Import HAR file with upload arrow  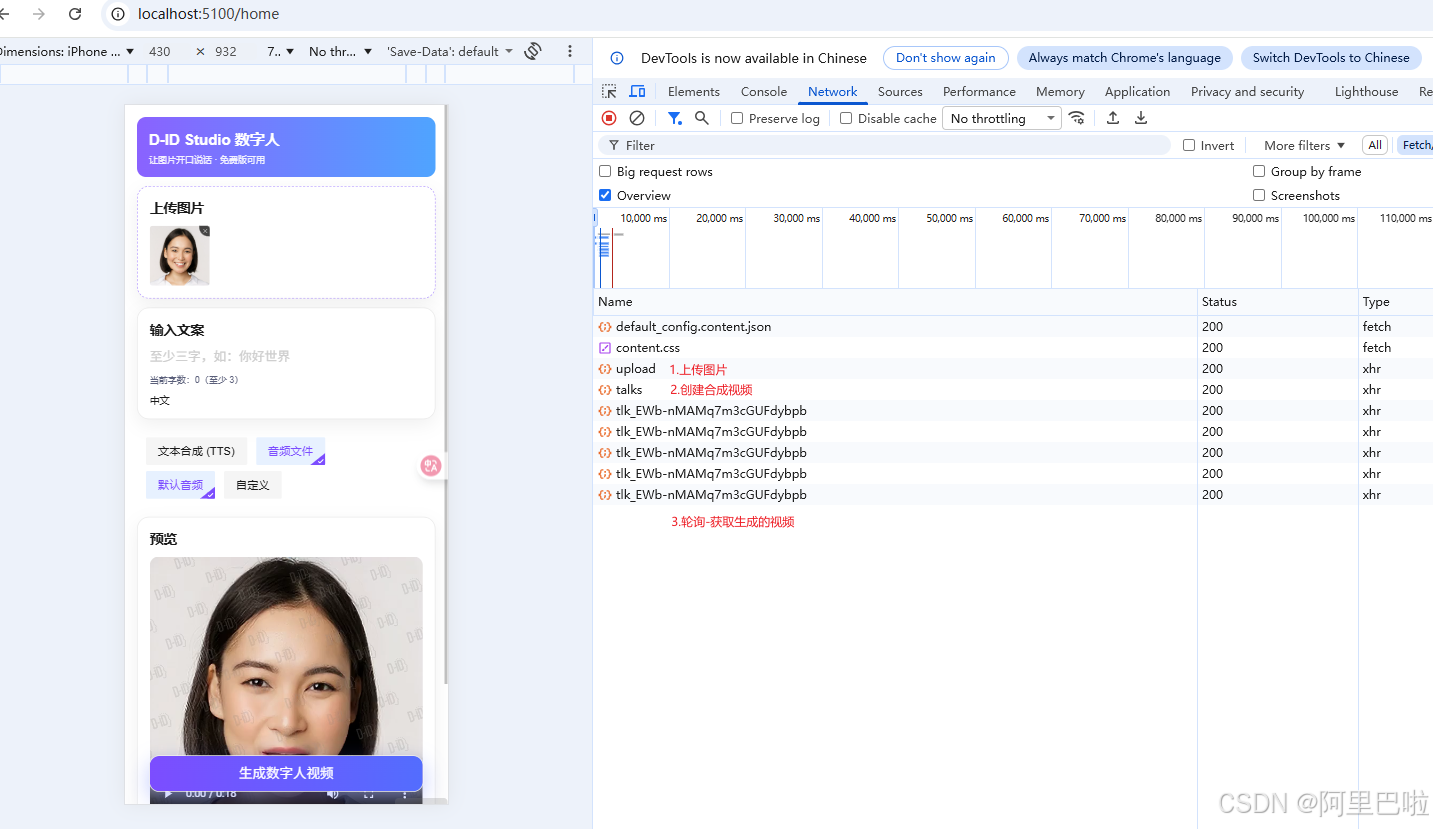click(x=1113, y=118)
